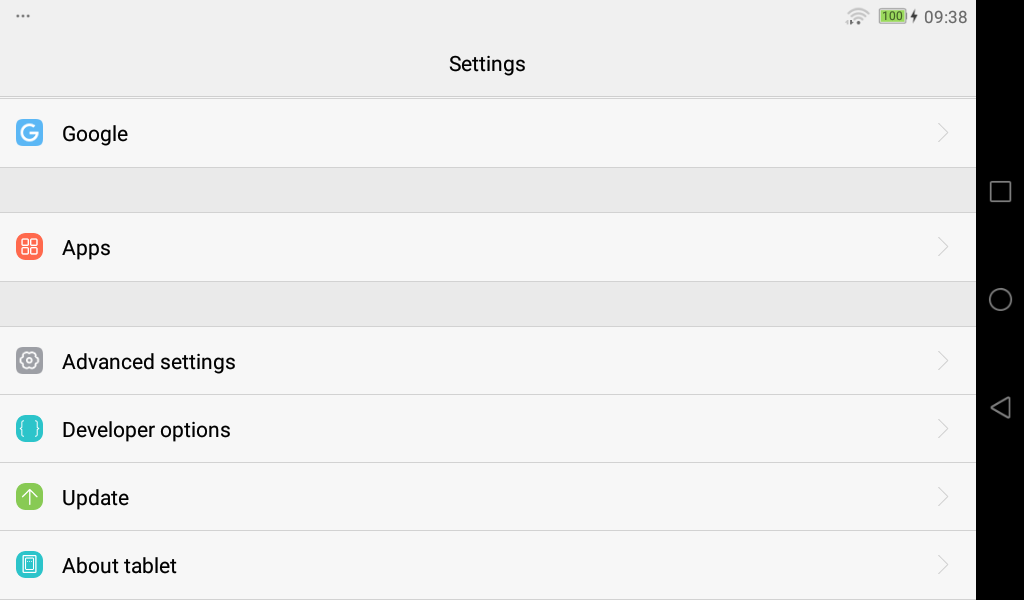Expand the About tablet chevron arrow
The image size is (1024, 600).
coord(943,565)
